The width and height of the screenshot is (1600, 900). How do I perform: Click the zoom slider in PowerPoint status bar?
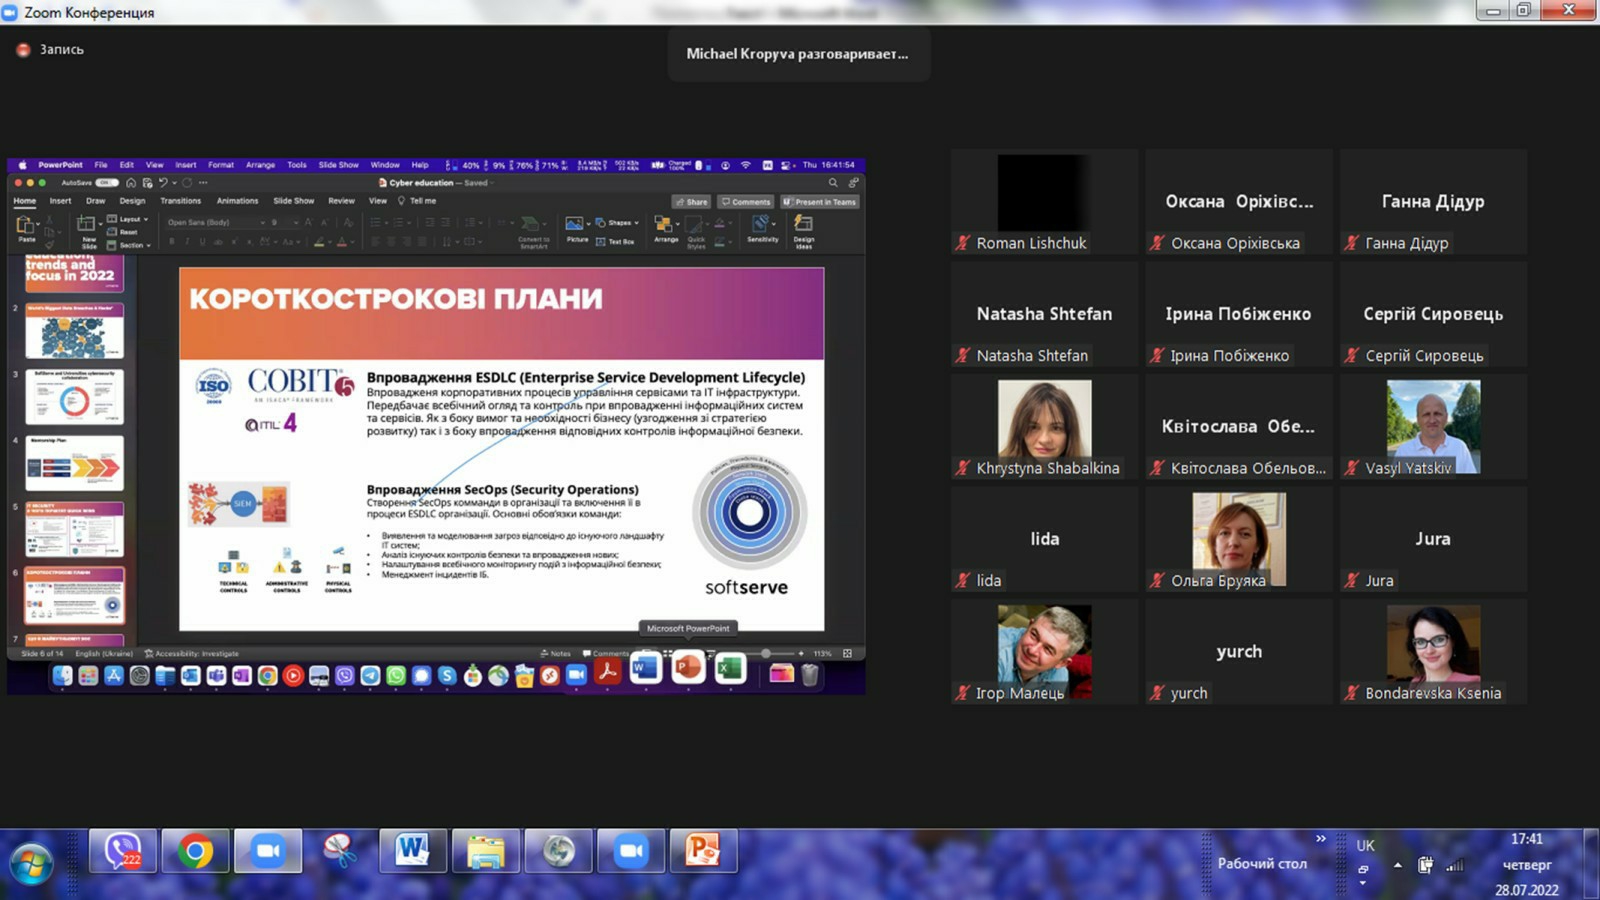[766, 653]
